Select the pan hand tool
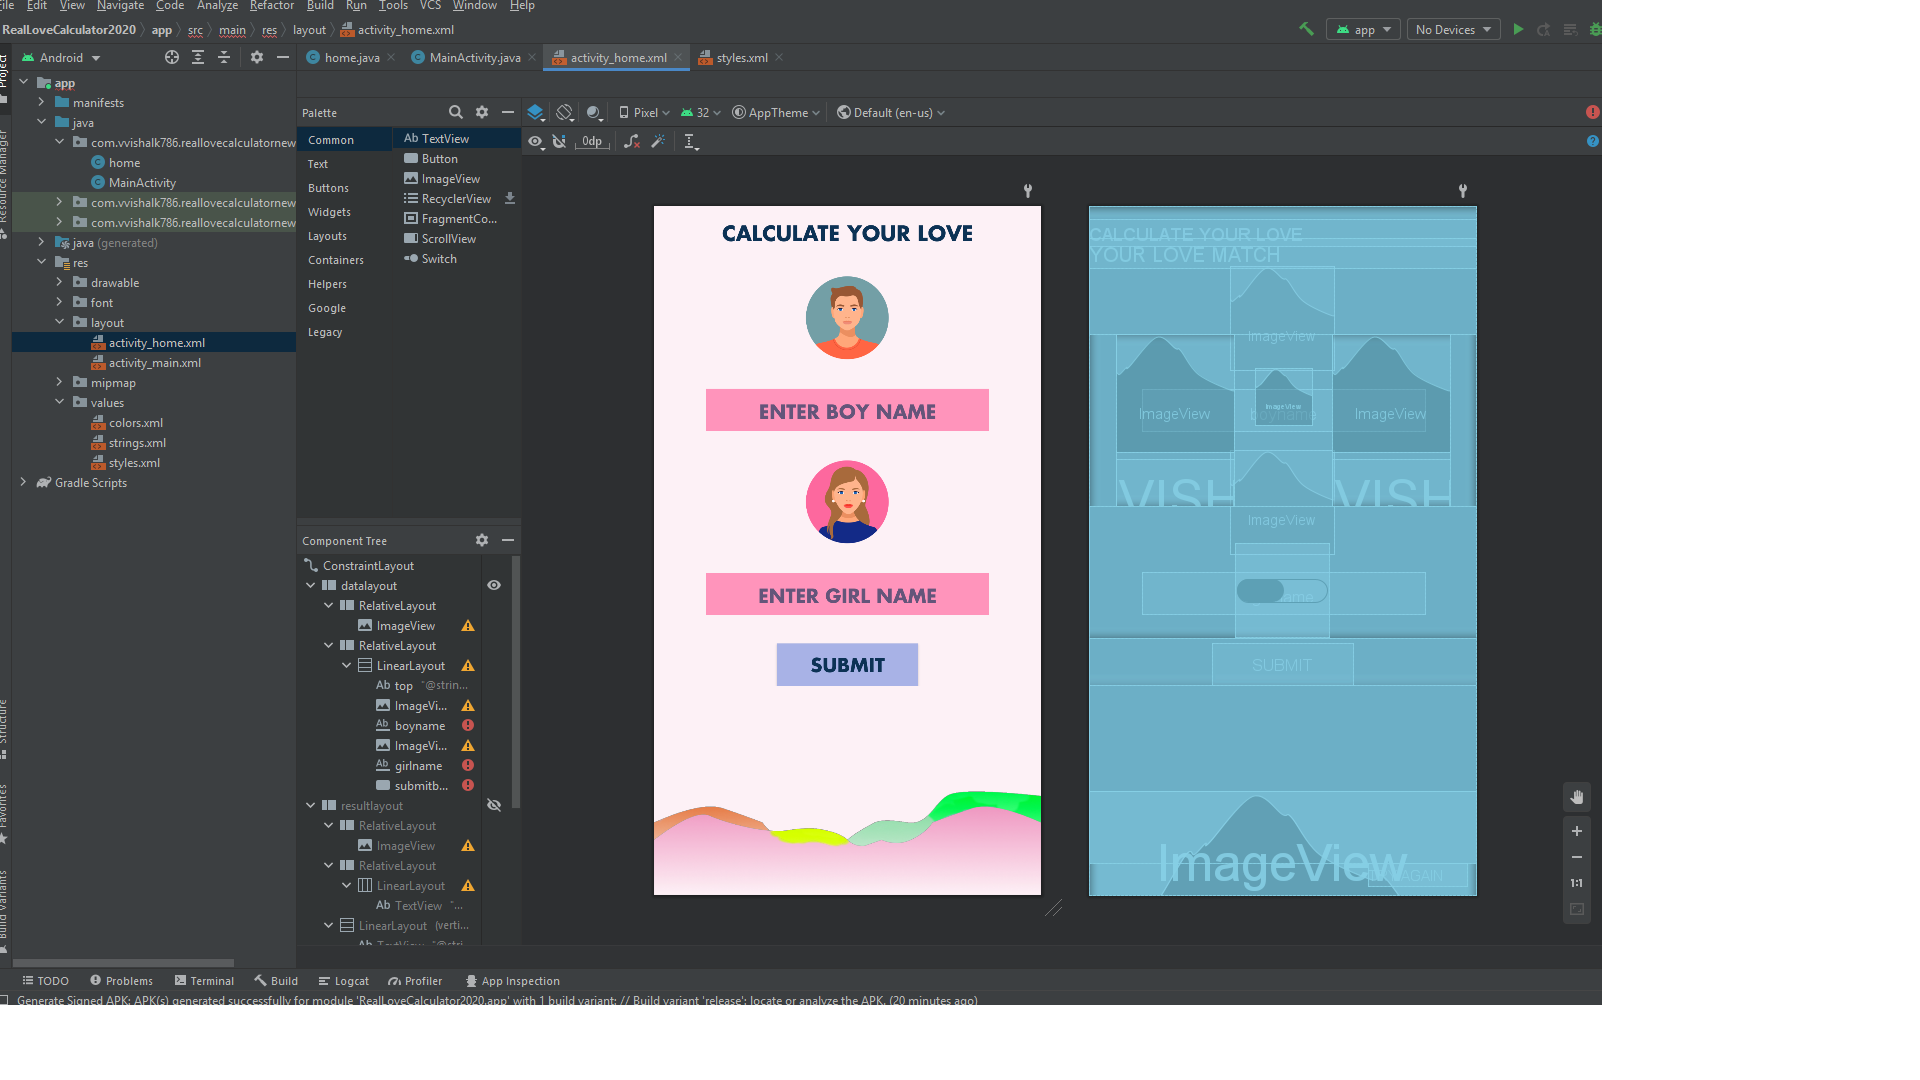The image size is (1920, 1080). tap(1577, 797)
